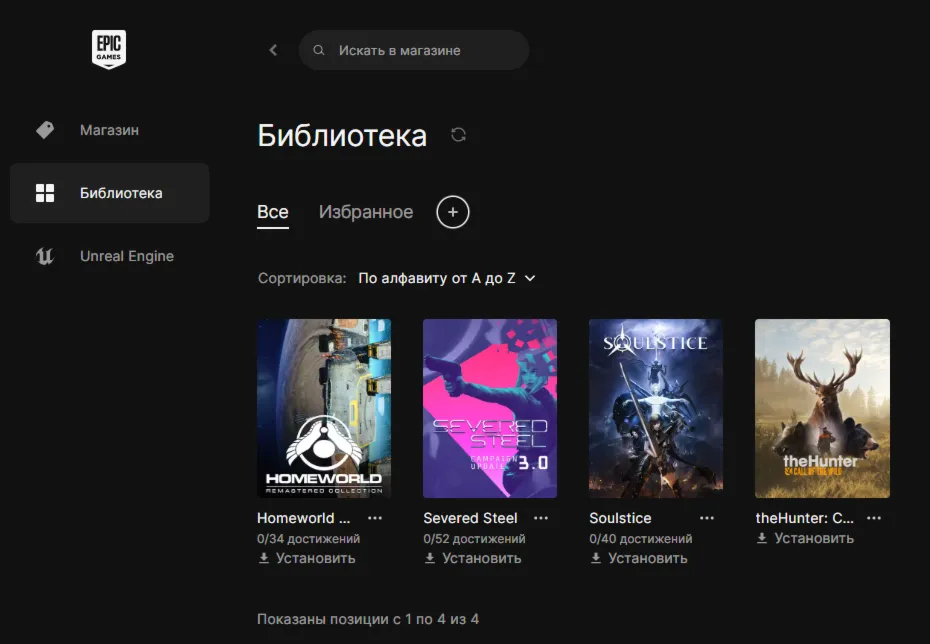930x644 pixels.
Task: Select Библиотека in the sidebar
Action: tap(109, 193)
